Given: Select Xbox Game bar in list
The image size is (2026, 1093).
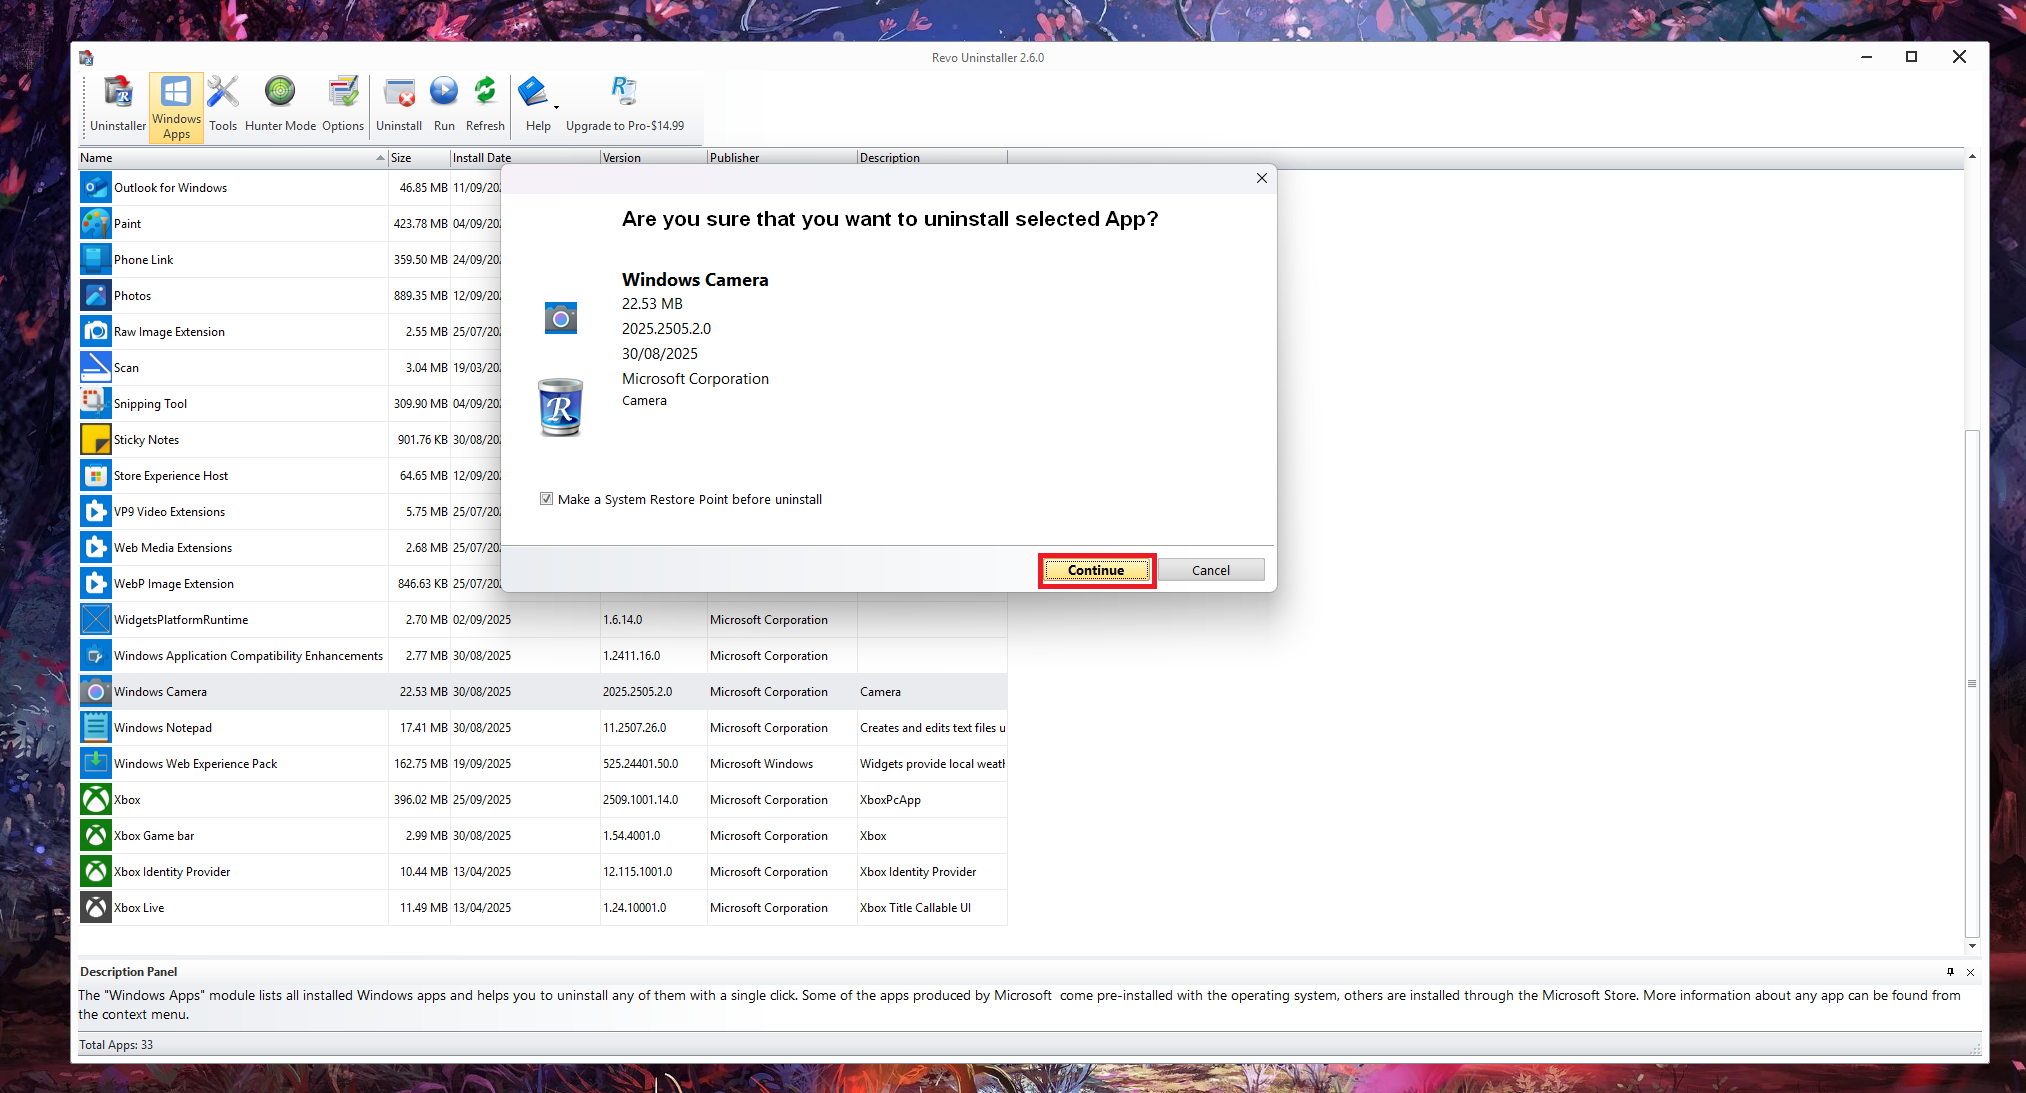Looking at the screenshot, I should click(154, 836).
